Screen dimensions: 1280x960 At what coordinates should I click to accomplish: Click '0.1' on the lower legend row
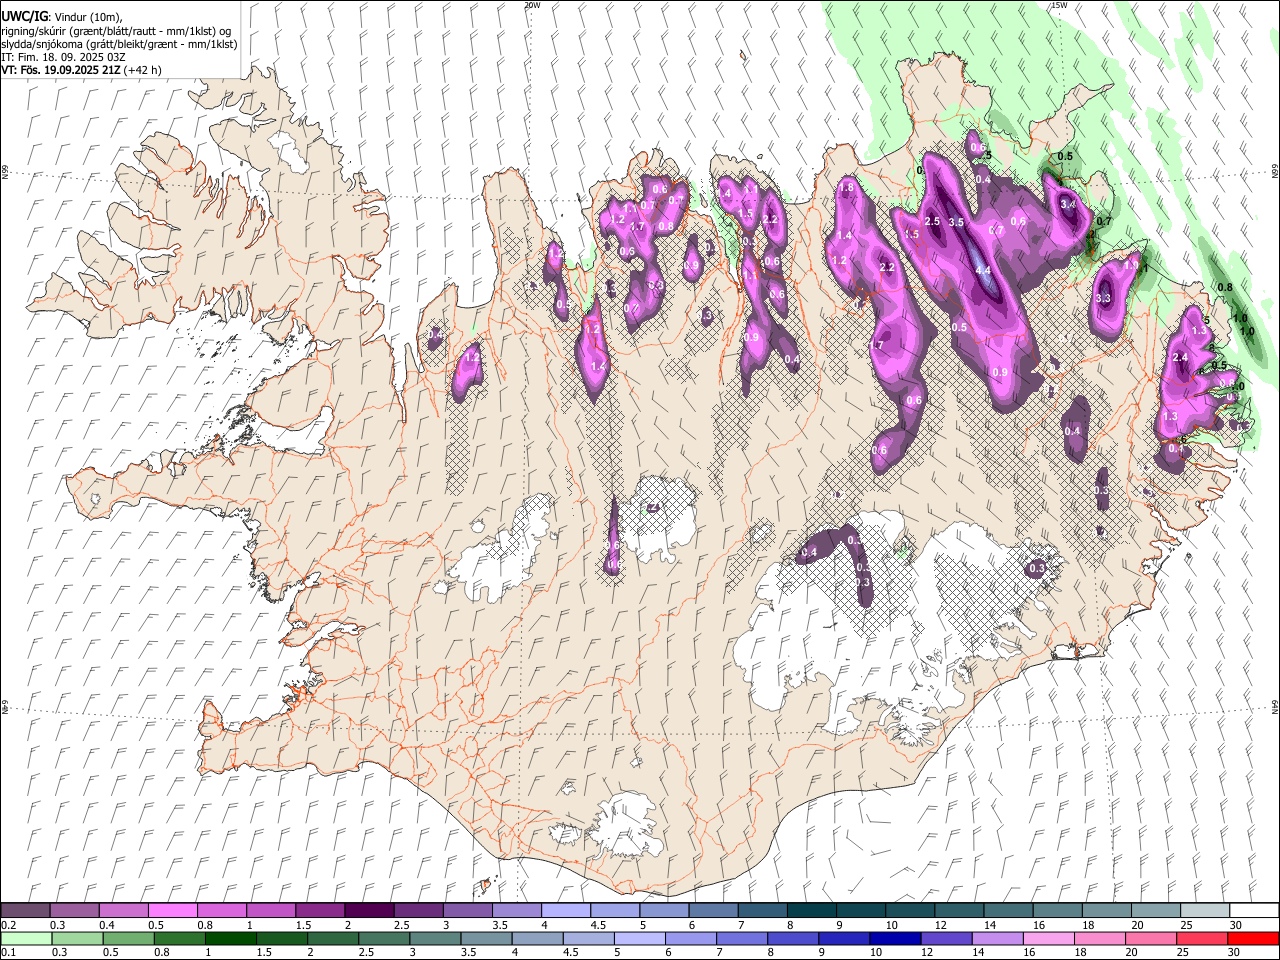(x=9, y=952)
